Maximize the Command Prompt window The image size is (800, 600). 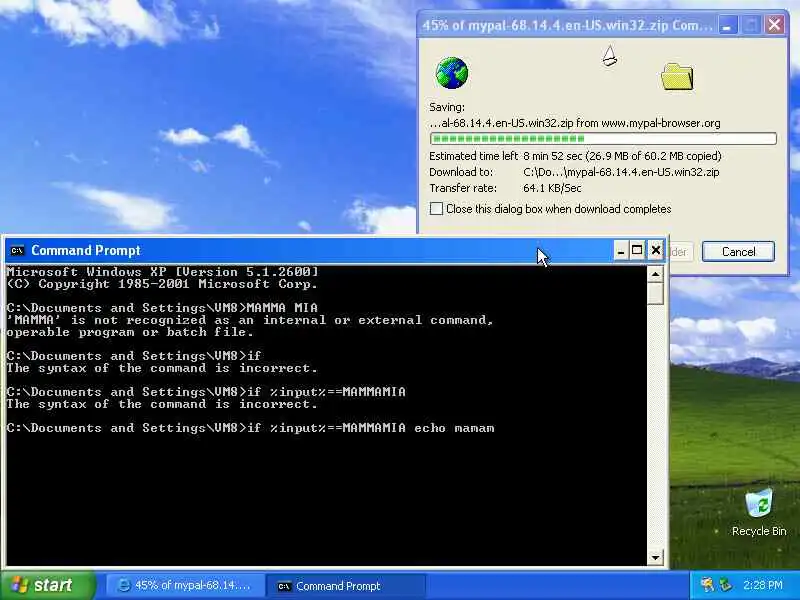pyautogui.click(x=637, y=251)
